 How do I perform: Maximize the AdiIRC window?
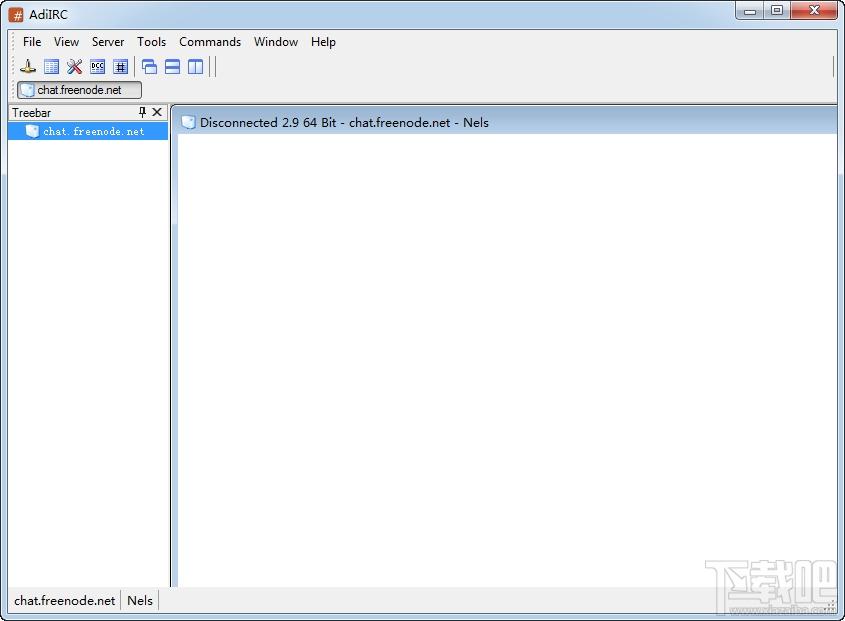pyautogui.click(x=777, y=11)
